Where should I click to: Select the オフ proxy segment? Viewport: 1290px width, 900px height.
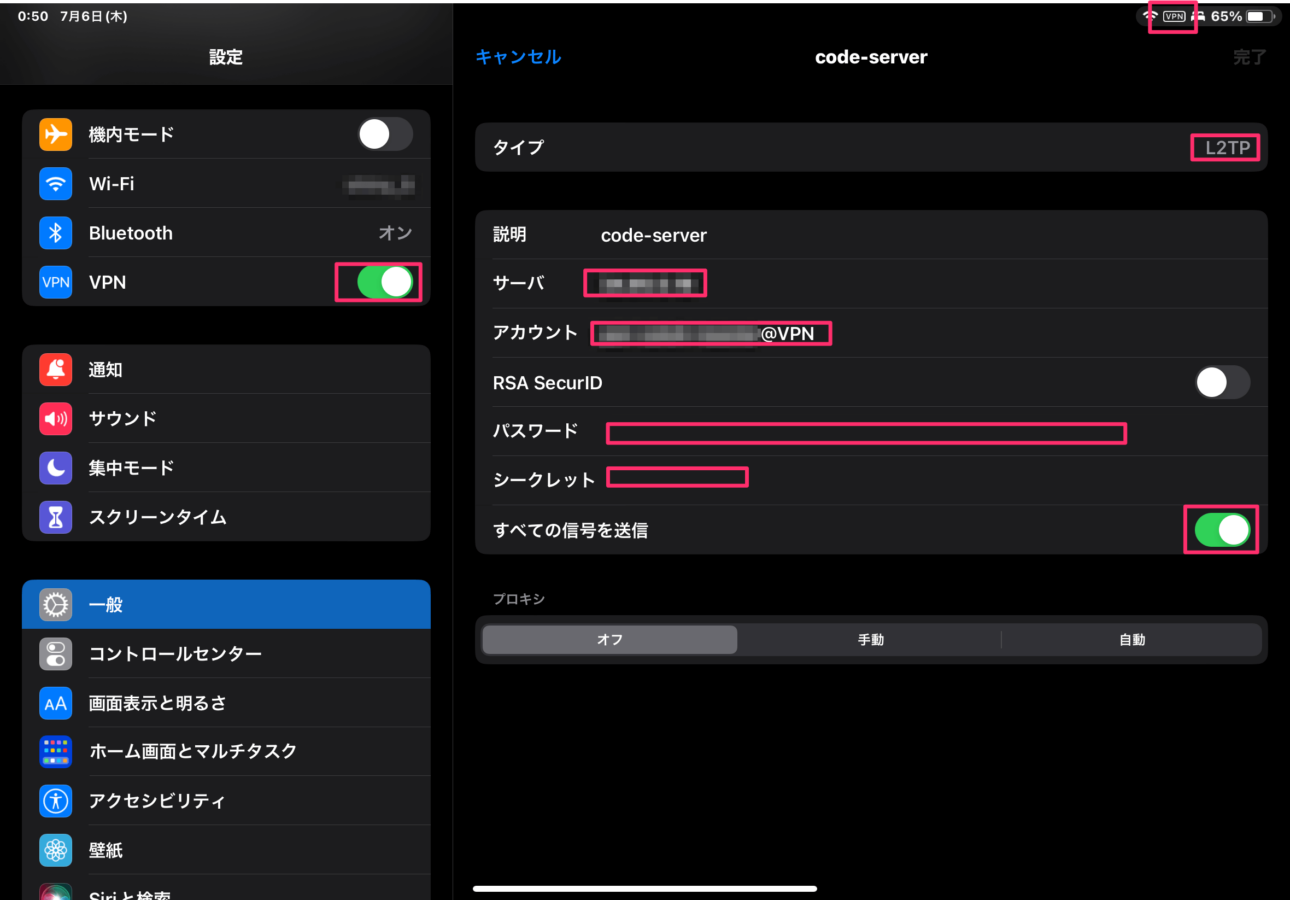(610, 640)
